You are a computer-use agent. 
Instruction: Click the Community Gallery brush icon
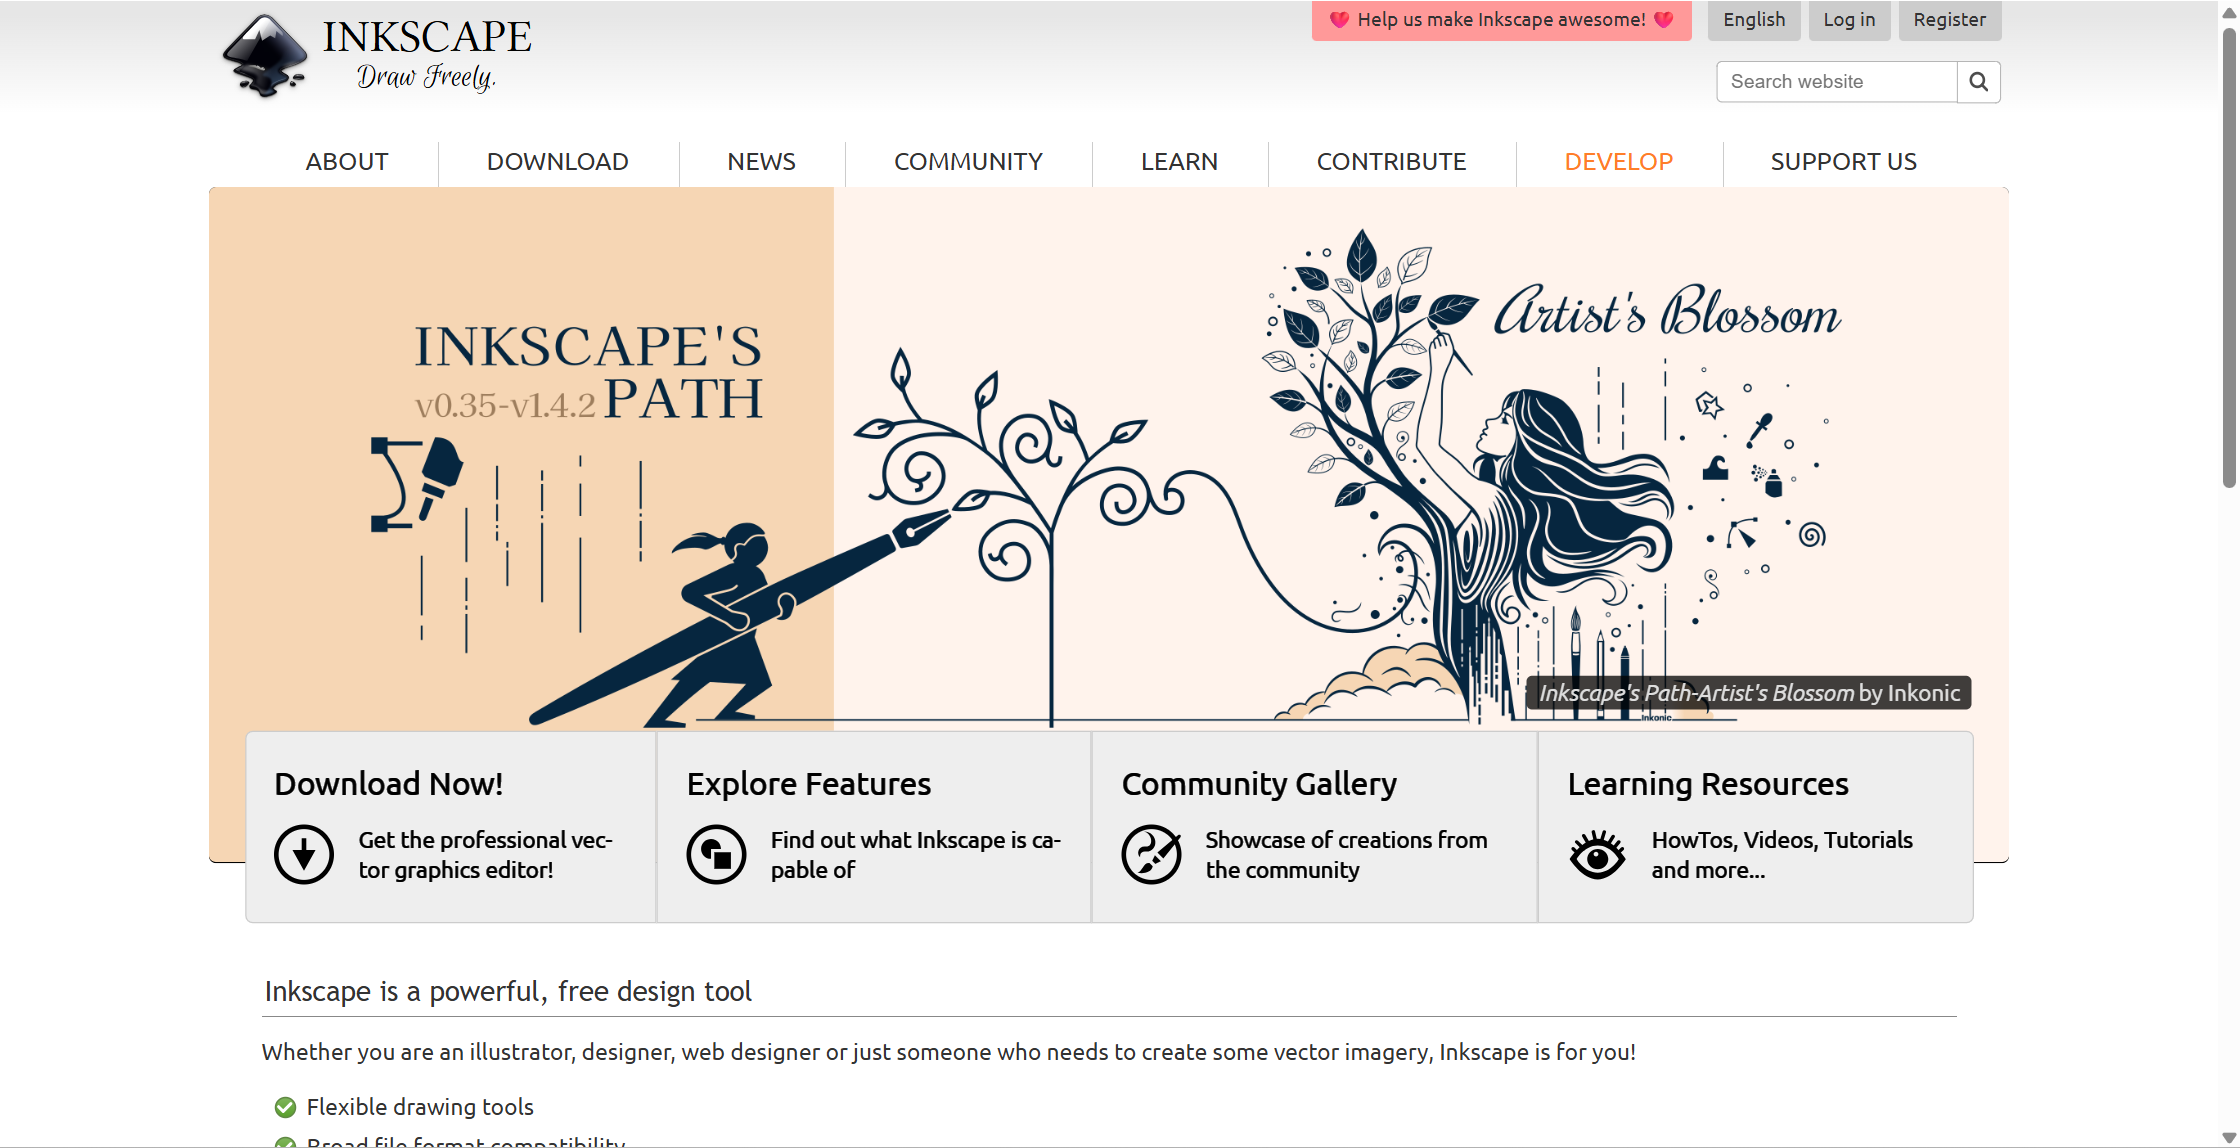pyautogui.click(x=1151, y=855)
